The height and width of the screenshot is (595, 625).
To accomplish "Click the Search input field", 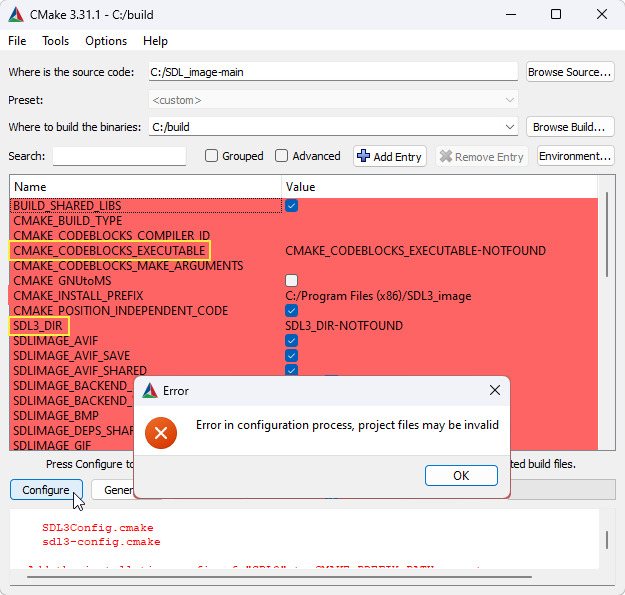I will pos(120,156).
